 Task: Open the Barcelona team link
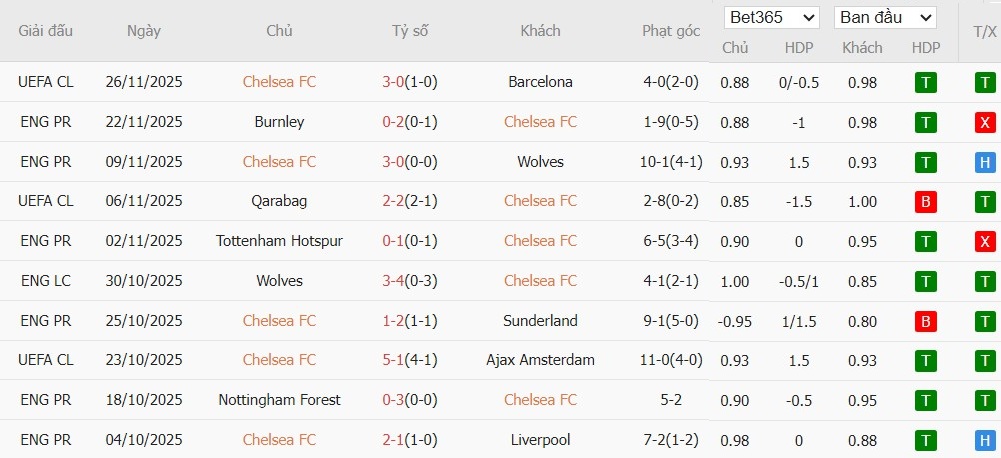click(x=540, y=82)
